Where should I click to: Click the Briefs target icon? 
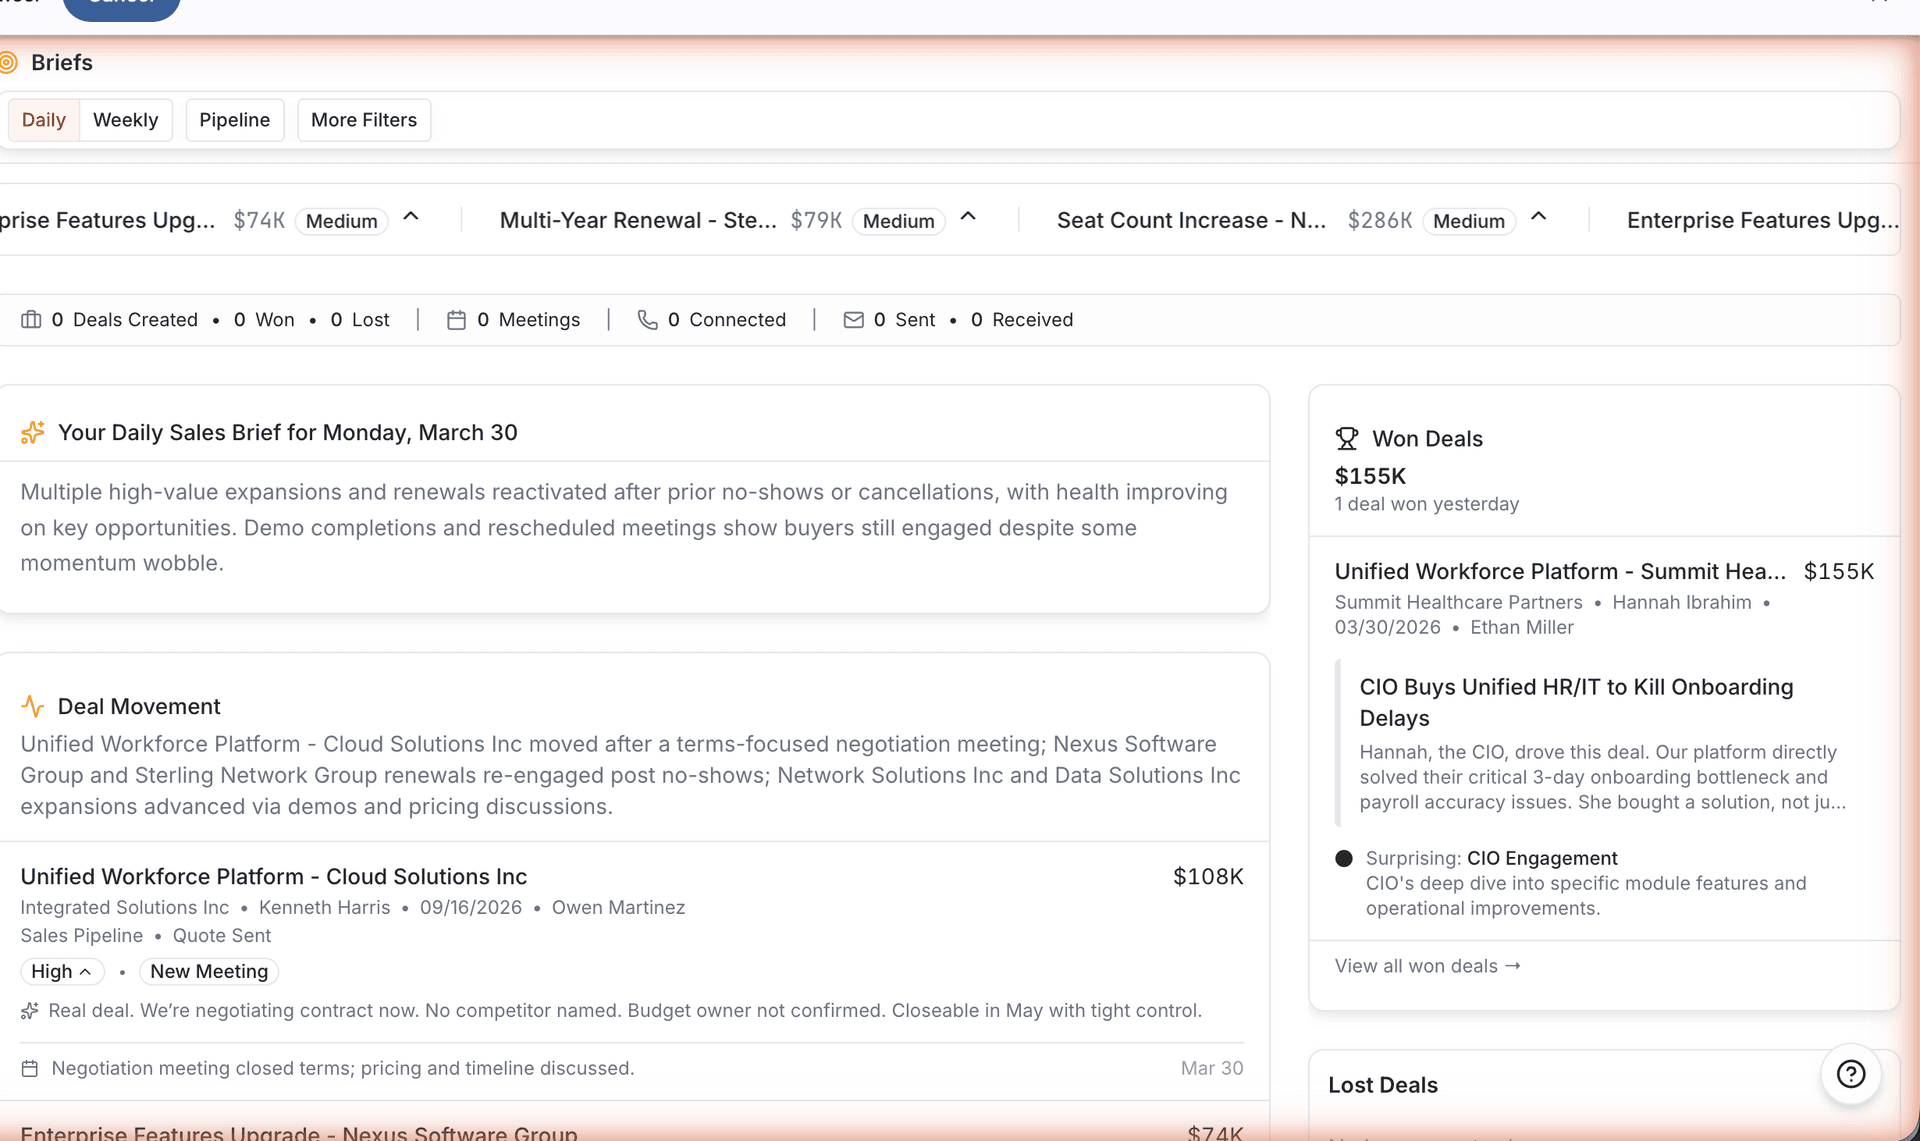tap(8, 63)
